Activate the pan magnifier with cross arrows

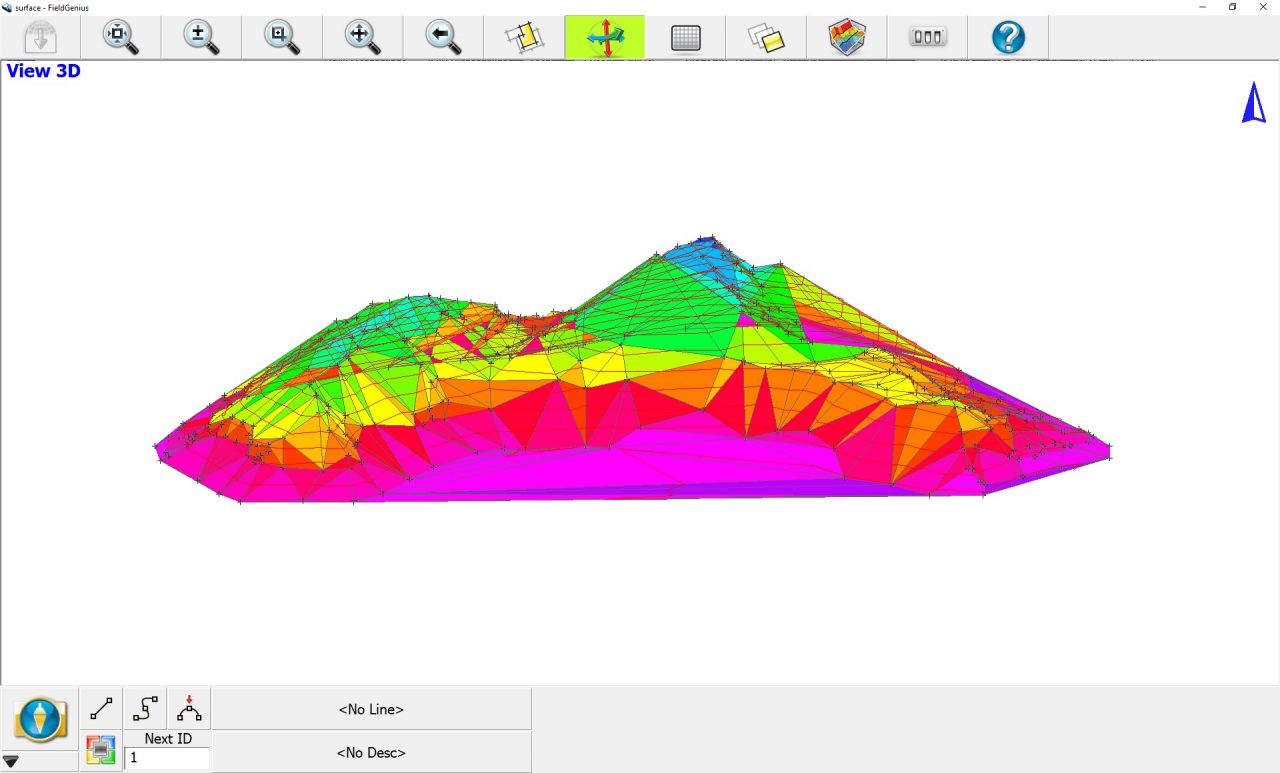pos(362,37)
